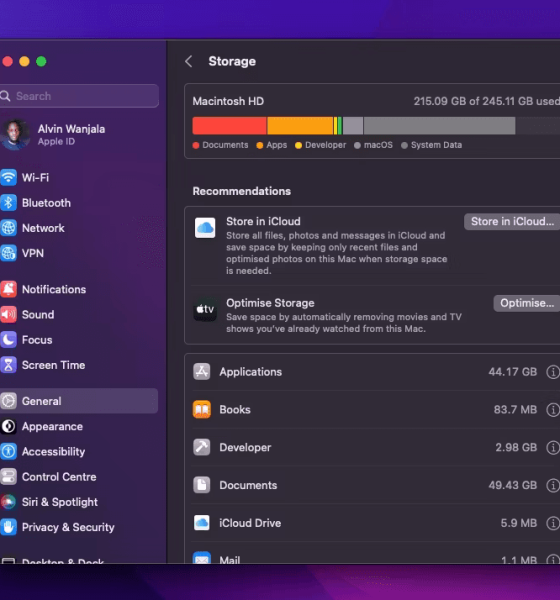Click the Storage page title
Screen dimensions: 560x600
(232, 61)
